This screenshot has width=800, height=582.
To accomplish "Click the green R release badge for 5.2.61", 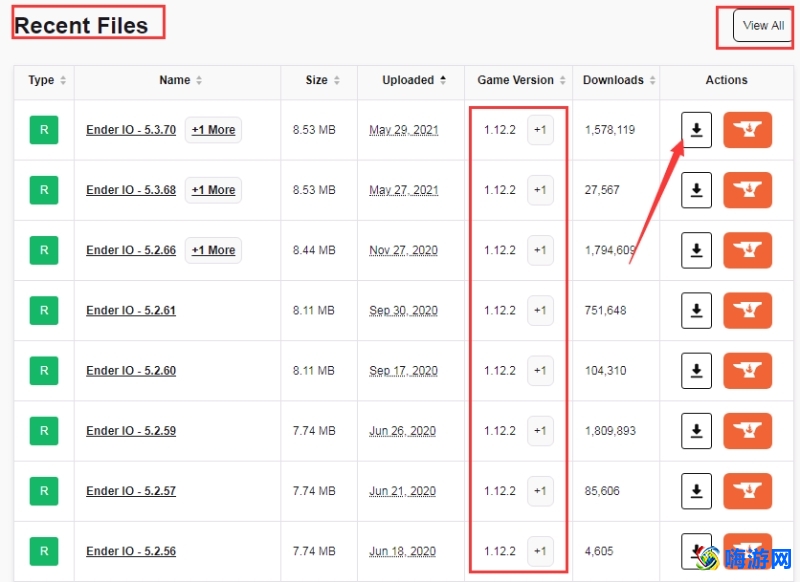I will (x=44, y=311).
